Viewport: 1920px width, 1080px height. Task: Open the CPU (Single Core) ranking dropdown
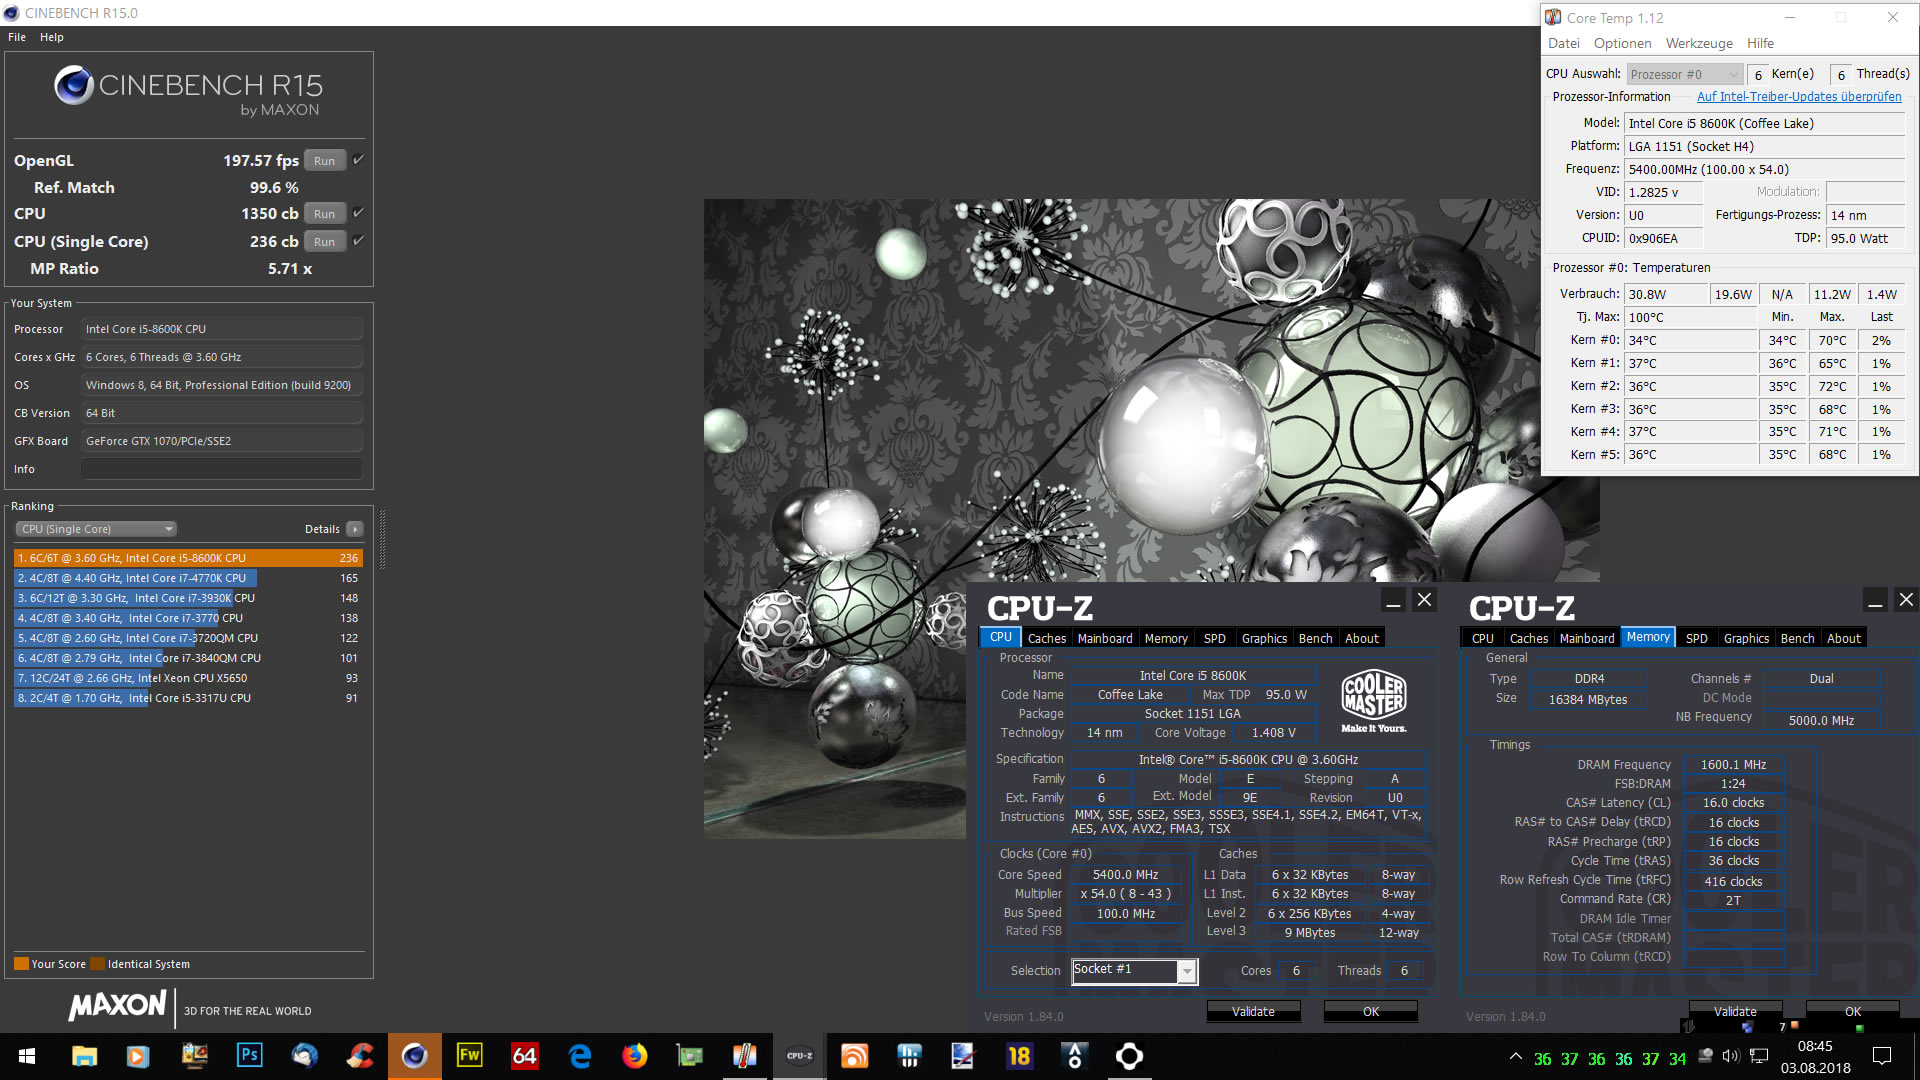[x=96, y=529]
